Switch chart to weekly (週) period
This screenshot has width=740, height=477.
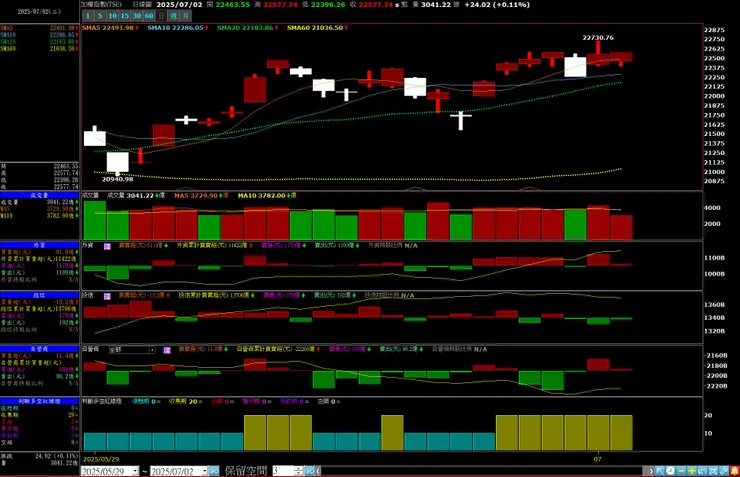tap(174, 16)
